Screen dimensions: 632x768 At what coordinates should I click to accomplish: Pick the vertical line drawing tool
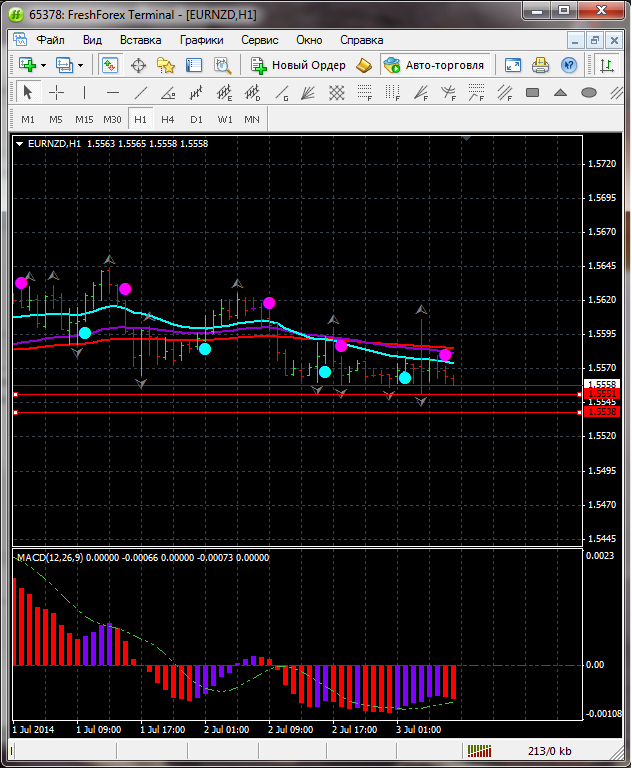(85, 93)
